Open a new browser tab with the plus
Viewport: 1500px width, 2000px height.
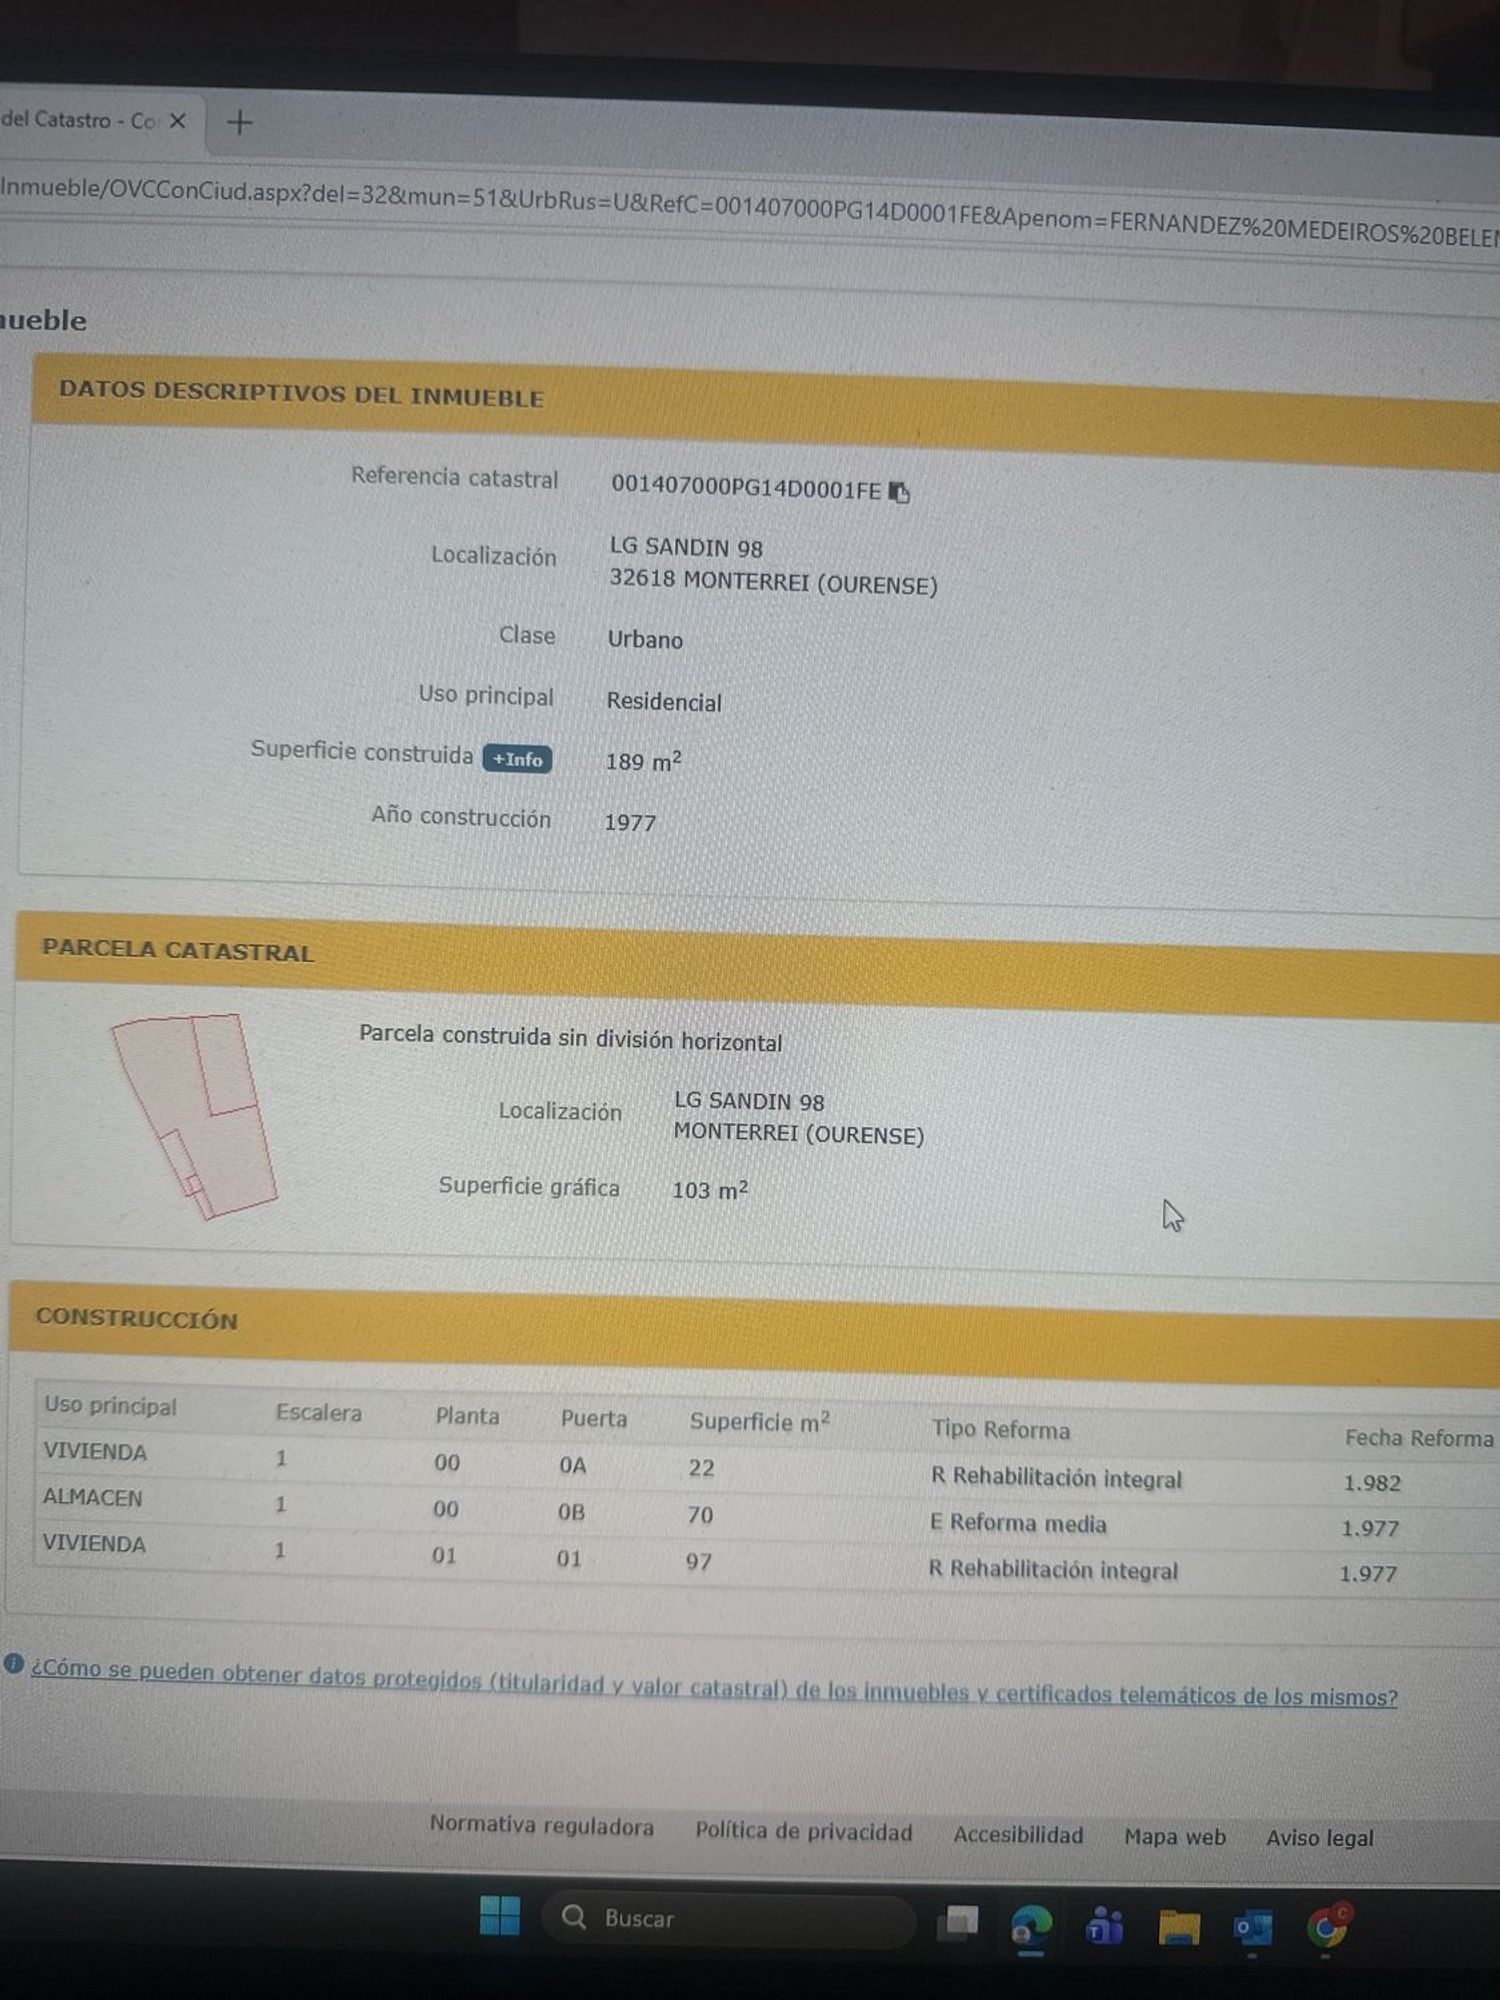pos(240,123)
